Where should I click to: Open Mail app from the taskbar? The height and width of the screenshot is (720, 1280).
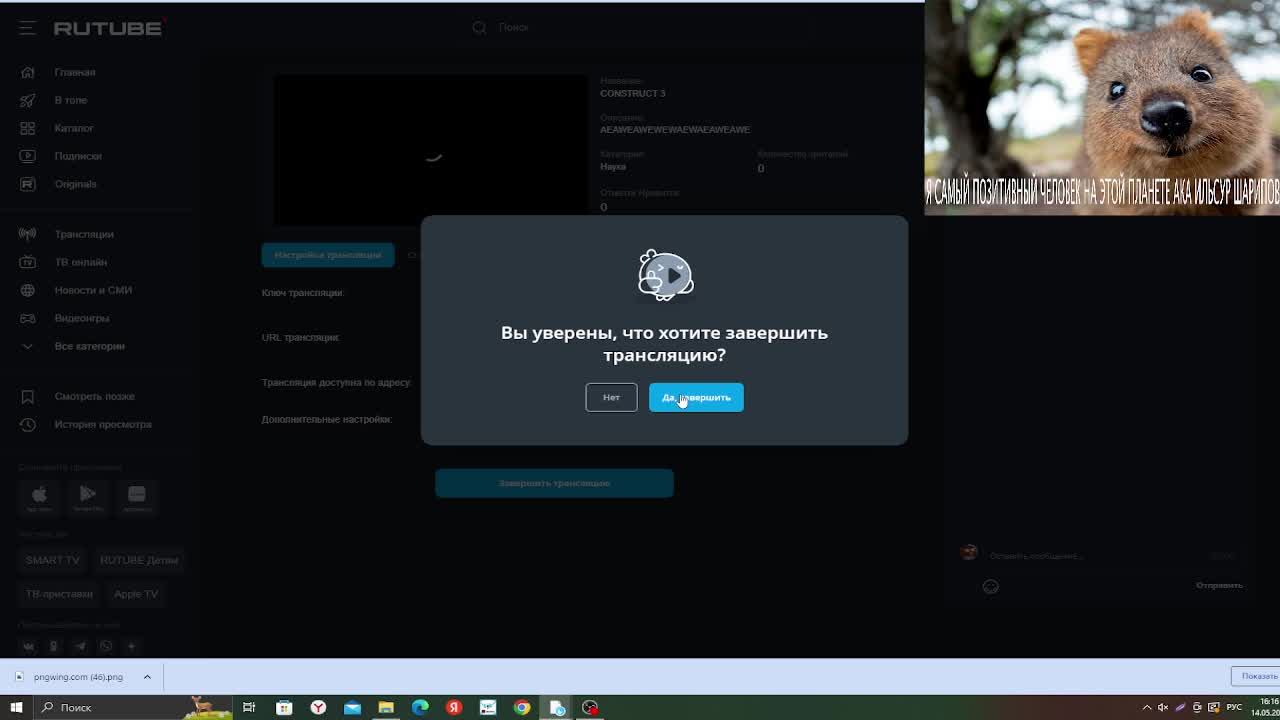pos(352,707)
